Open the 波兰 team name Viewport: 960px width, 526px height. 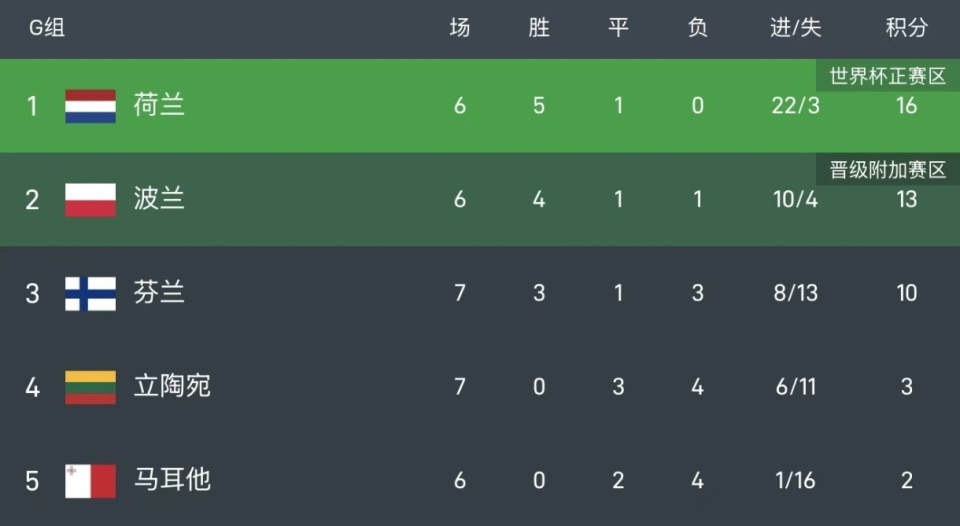coord(160,199)
